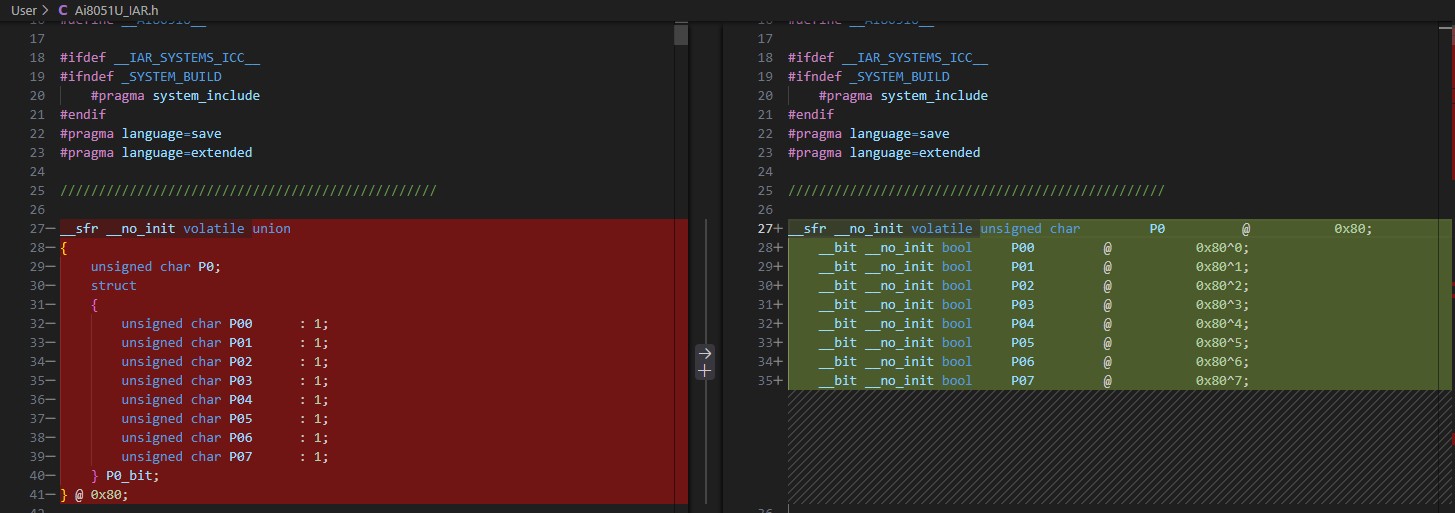Click the original pane vertical scrollbar thumb
Screen dimensions: 1455x513
[x=681, y=35]
